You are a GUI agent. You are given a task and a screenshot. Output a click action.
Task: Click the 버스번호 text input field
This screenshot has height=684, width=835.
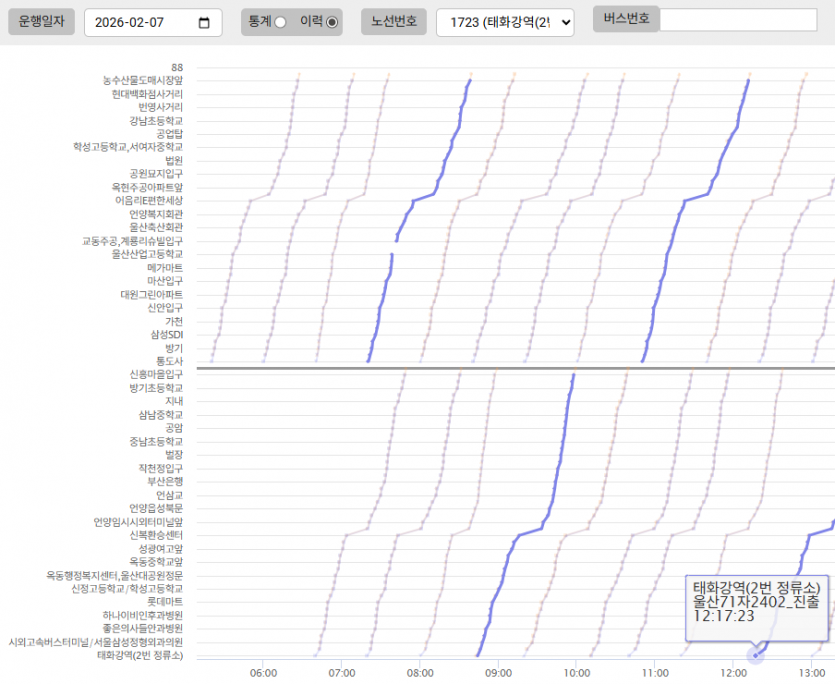(x=738, y=20)
